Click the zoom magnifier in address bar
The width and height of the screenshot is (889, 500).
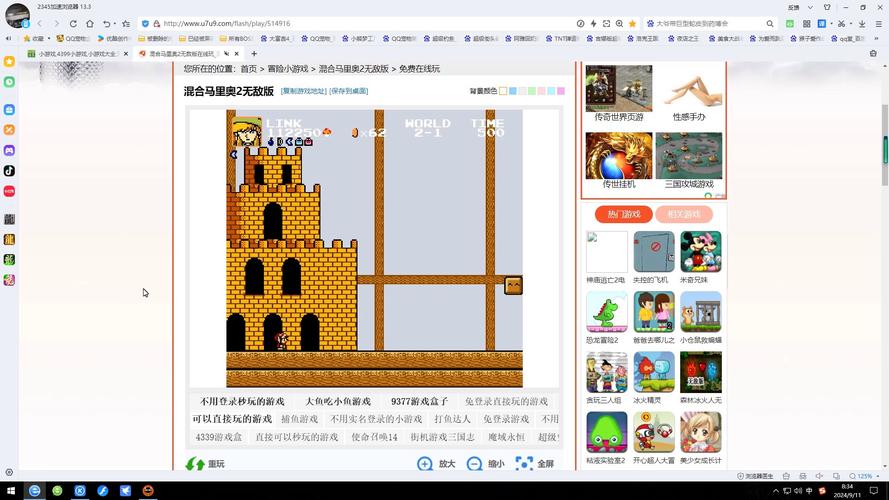pos(619,24)
